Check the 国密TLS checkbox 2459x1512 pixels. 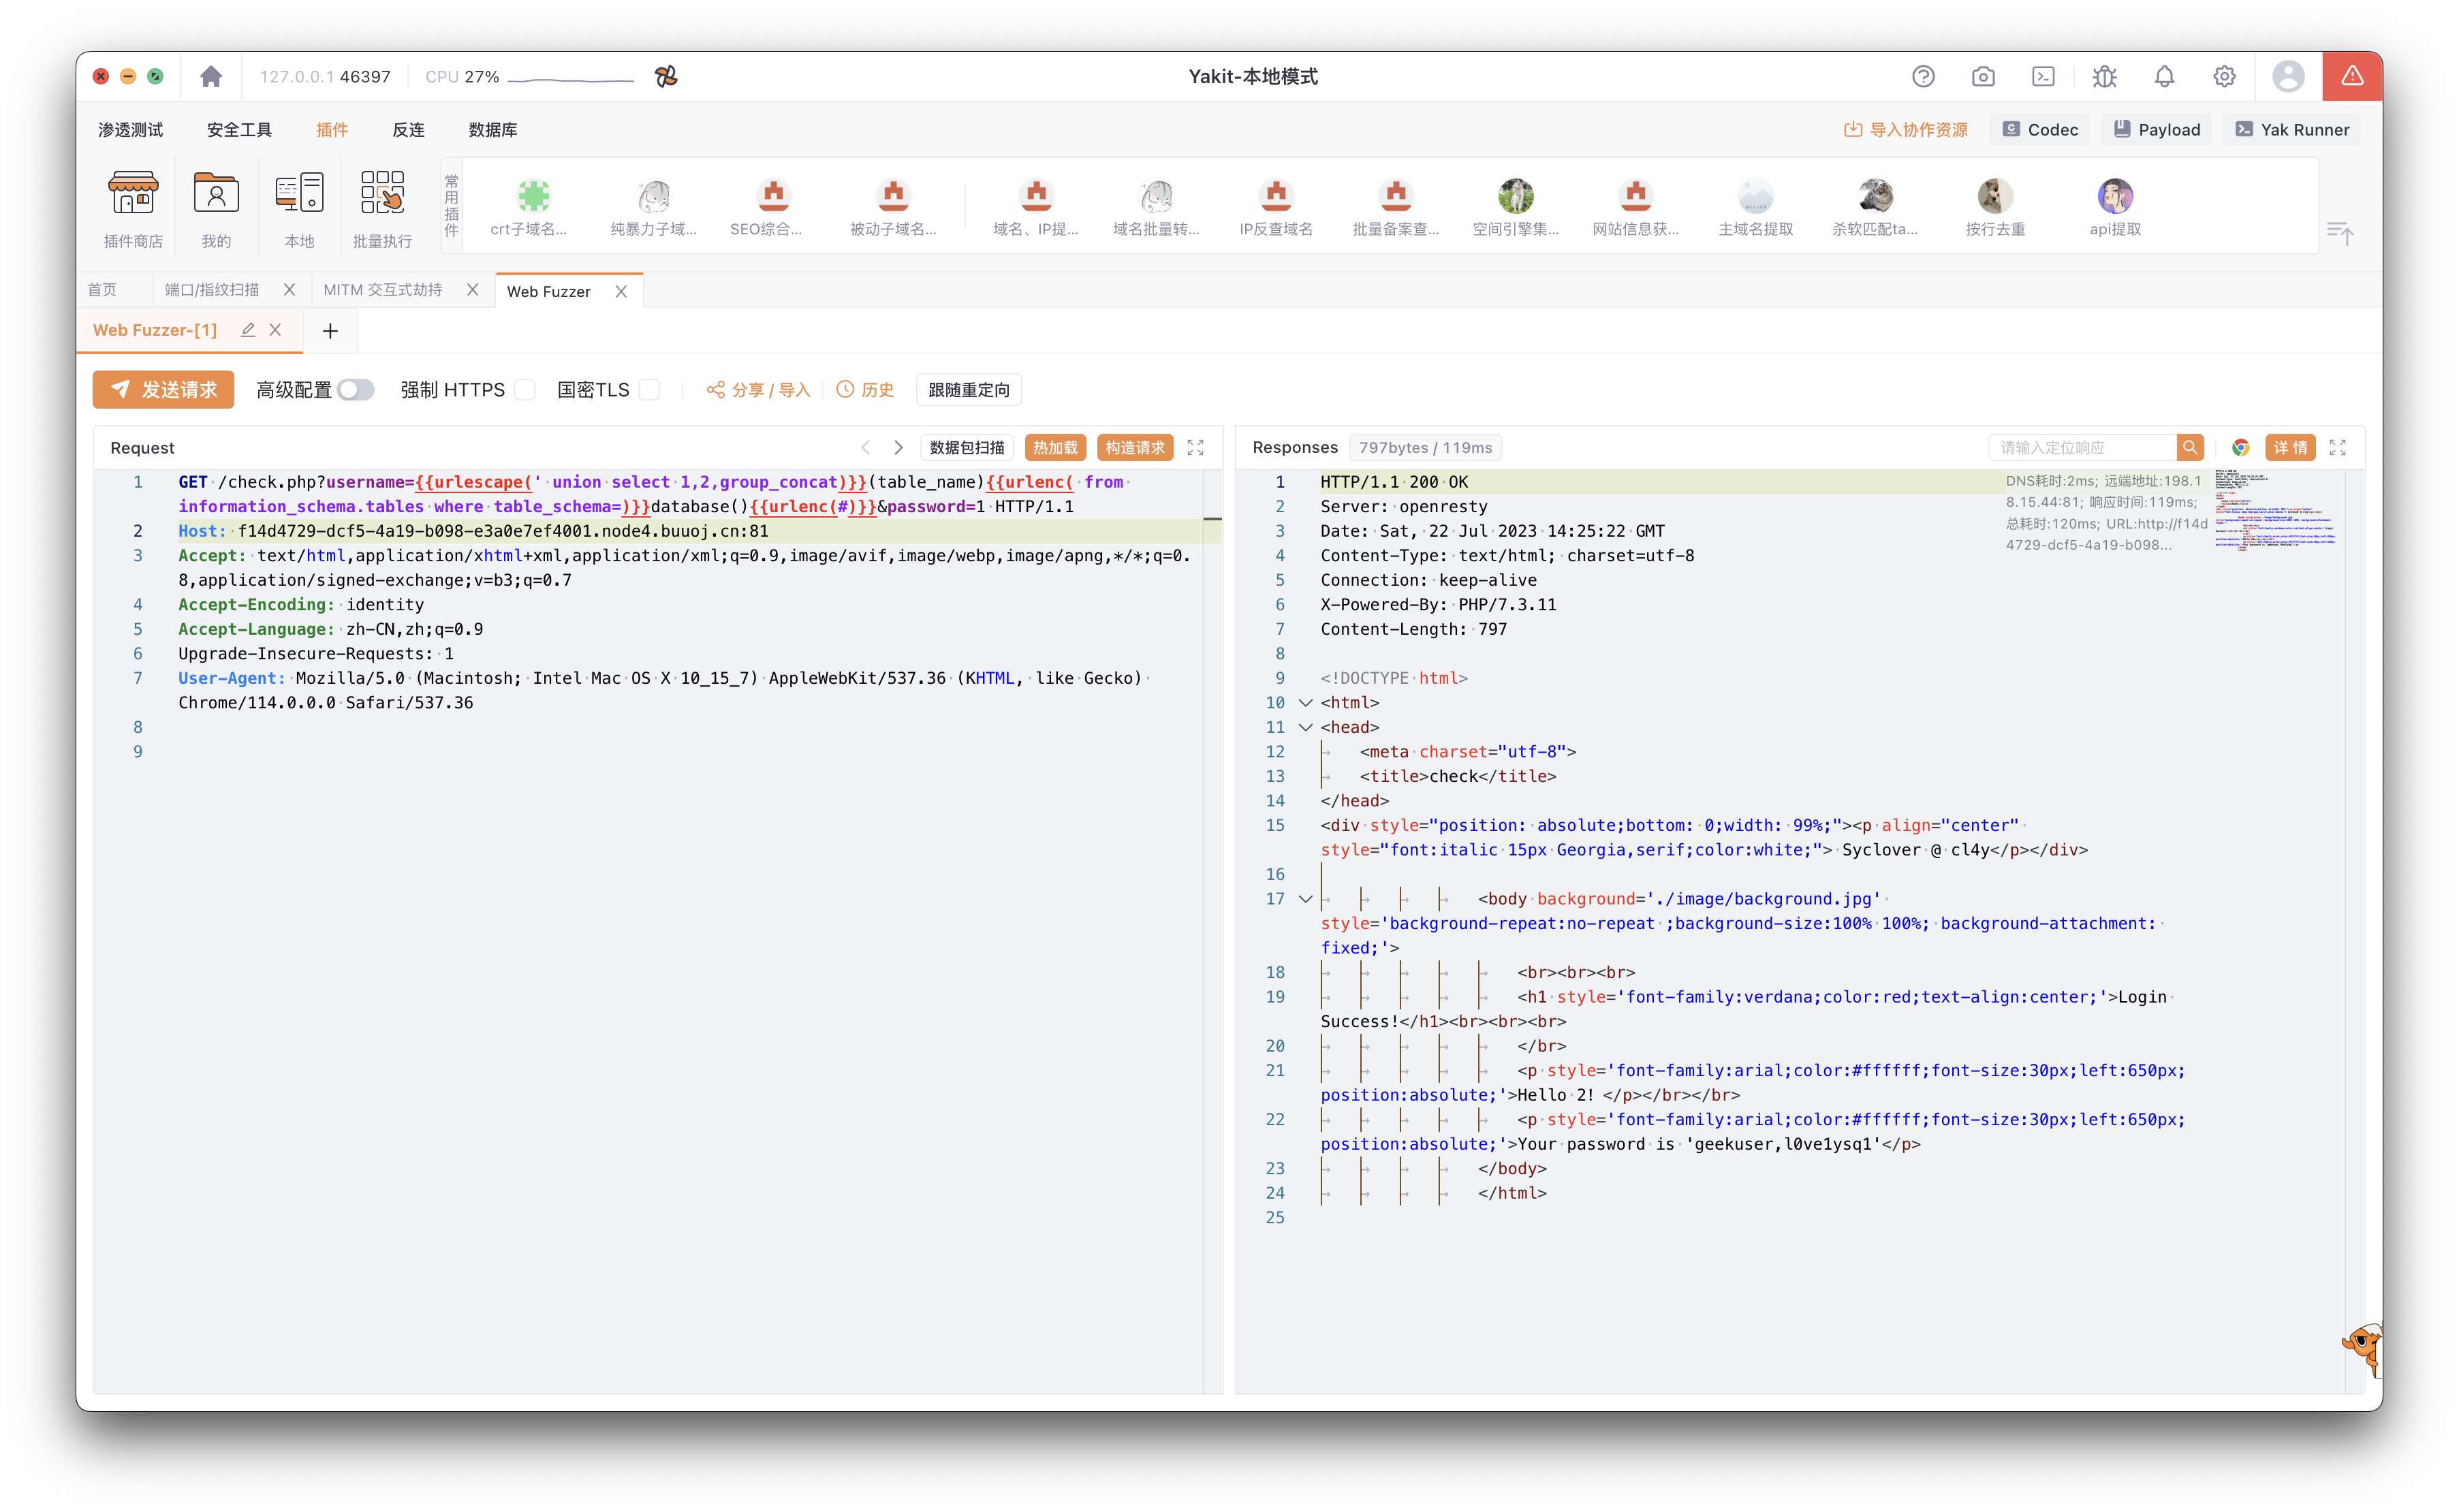coord(649,390)
